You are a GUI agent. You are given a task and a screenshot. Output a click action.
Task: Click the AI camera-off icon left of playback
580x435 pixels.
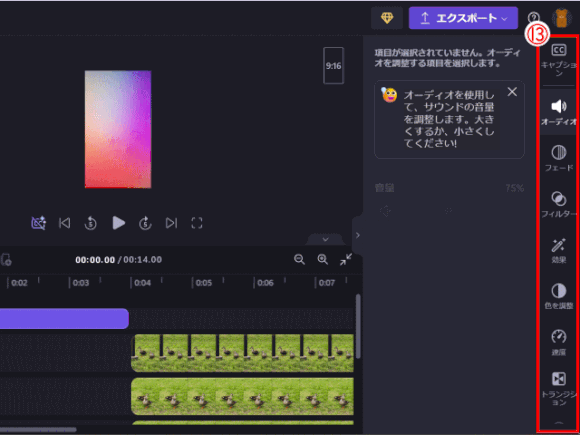click(x=38, y=223)
